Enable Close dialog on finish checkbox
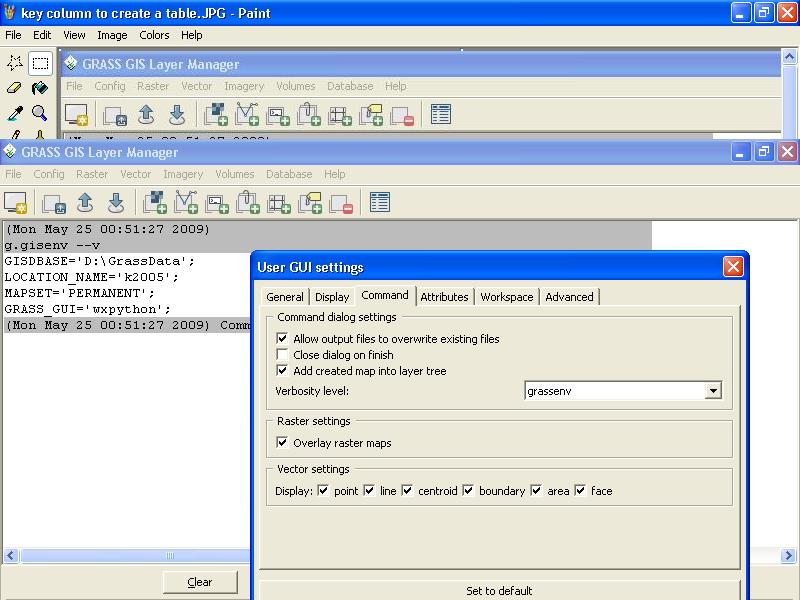This screenshot has width=800, height=600. pos(283,355)
